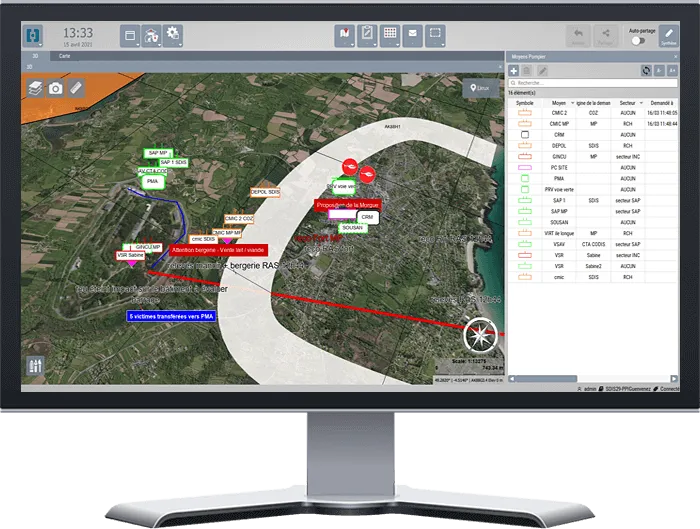This screenshot has width=700, height=529.
Task: Open the main application logo menu
Action: 33,35
